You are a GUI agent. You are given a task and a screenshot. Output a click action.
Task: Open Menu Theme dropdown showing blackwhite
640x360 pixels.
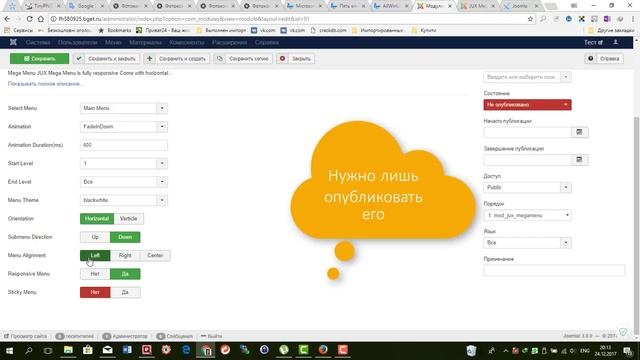click(x=124, y=200)
